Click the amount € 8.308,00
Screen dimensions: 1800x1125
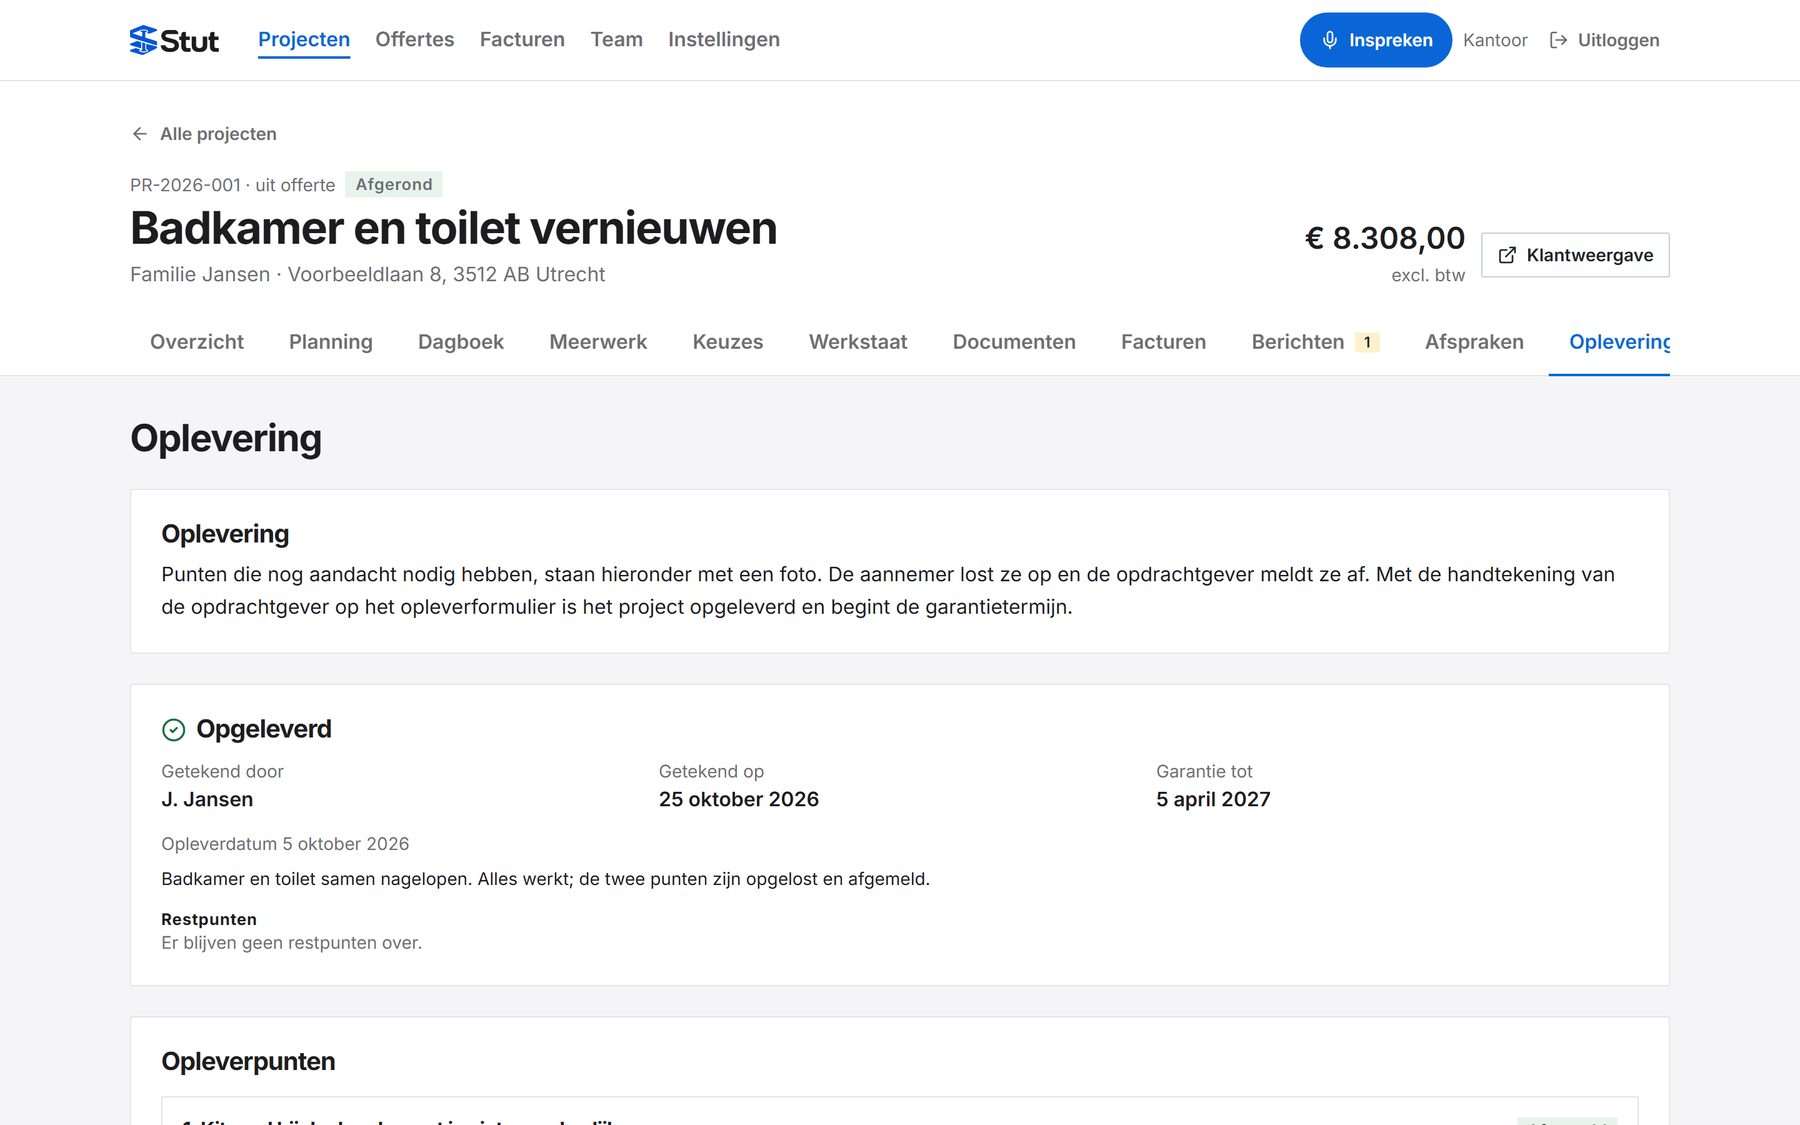pyautogui.click(x=1384, y=238)
